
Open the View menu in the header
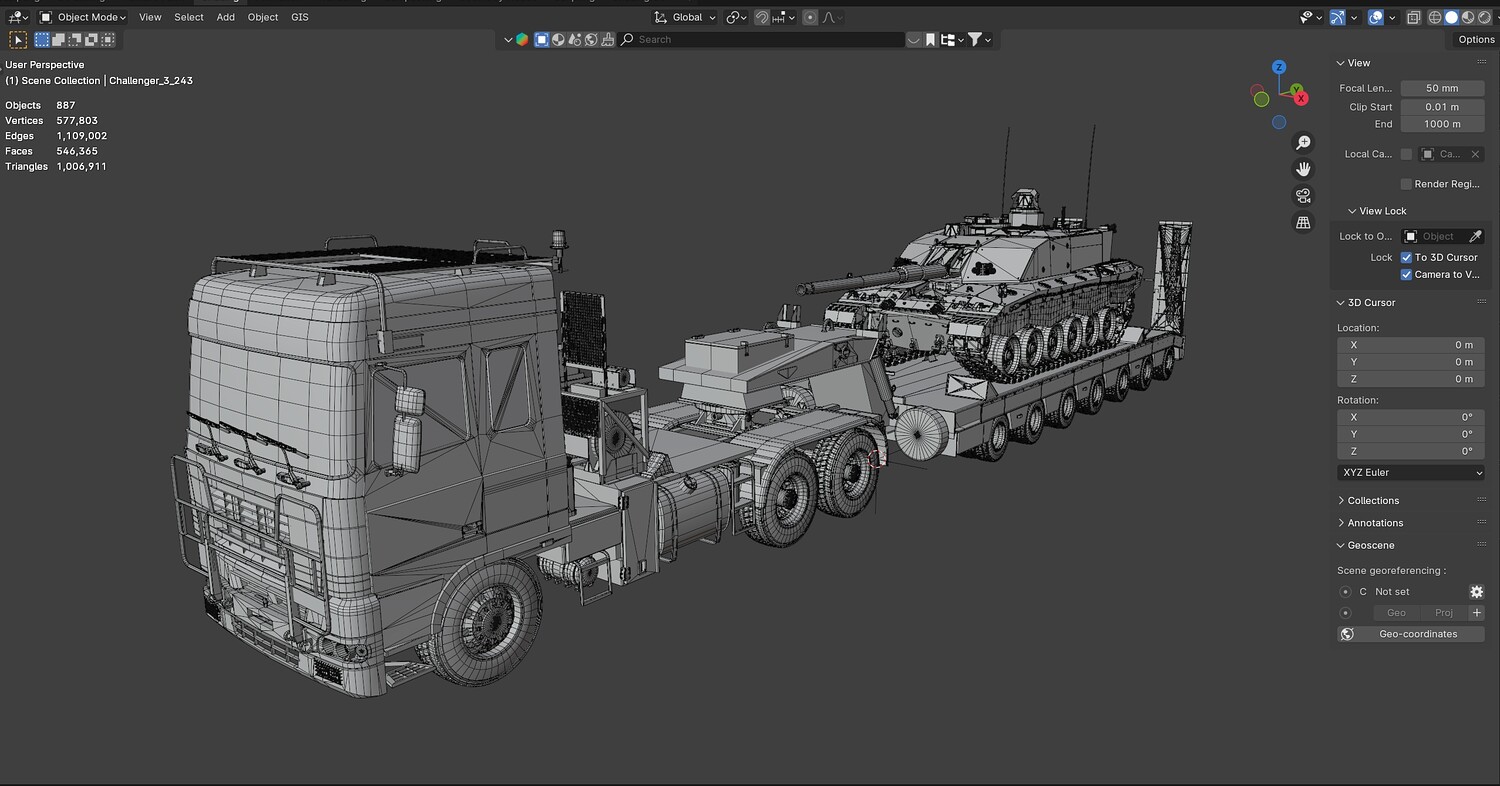150,17
